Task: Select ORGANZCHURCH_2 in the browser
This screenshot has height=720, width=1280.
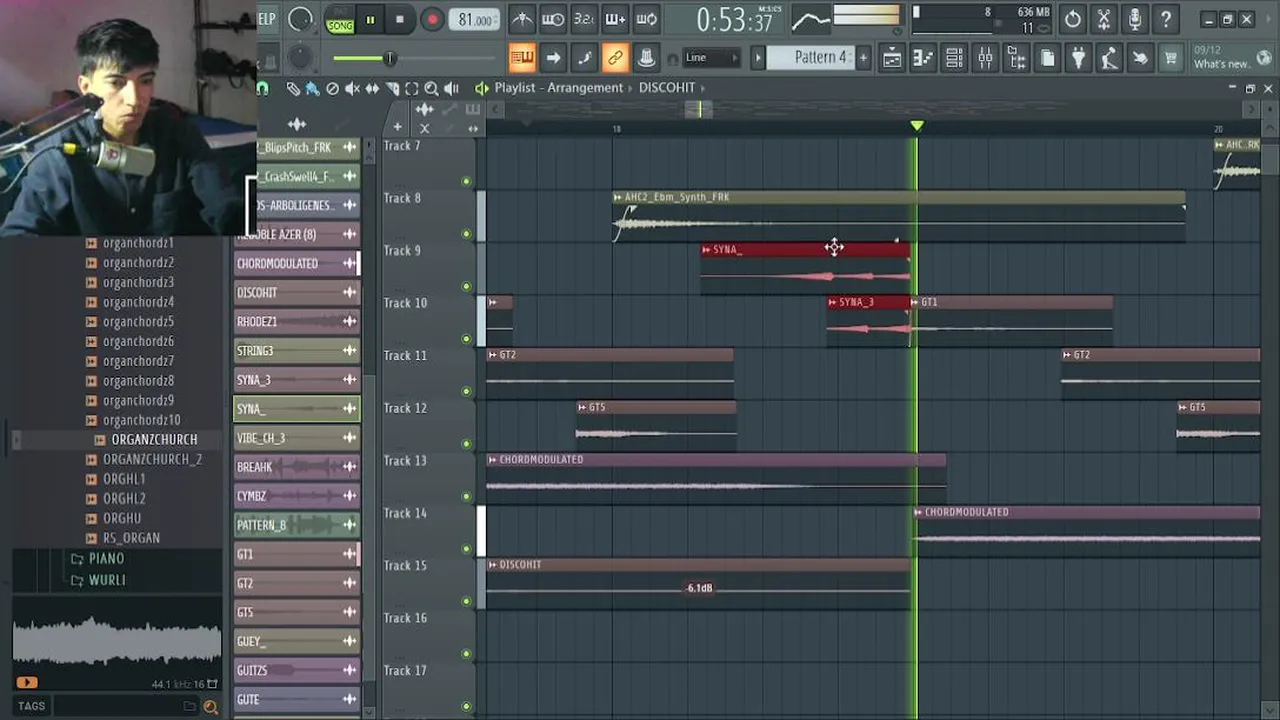Action: pos(152,459)
